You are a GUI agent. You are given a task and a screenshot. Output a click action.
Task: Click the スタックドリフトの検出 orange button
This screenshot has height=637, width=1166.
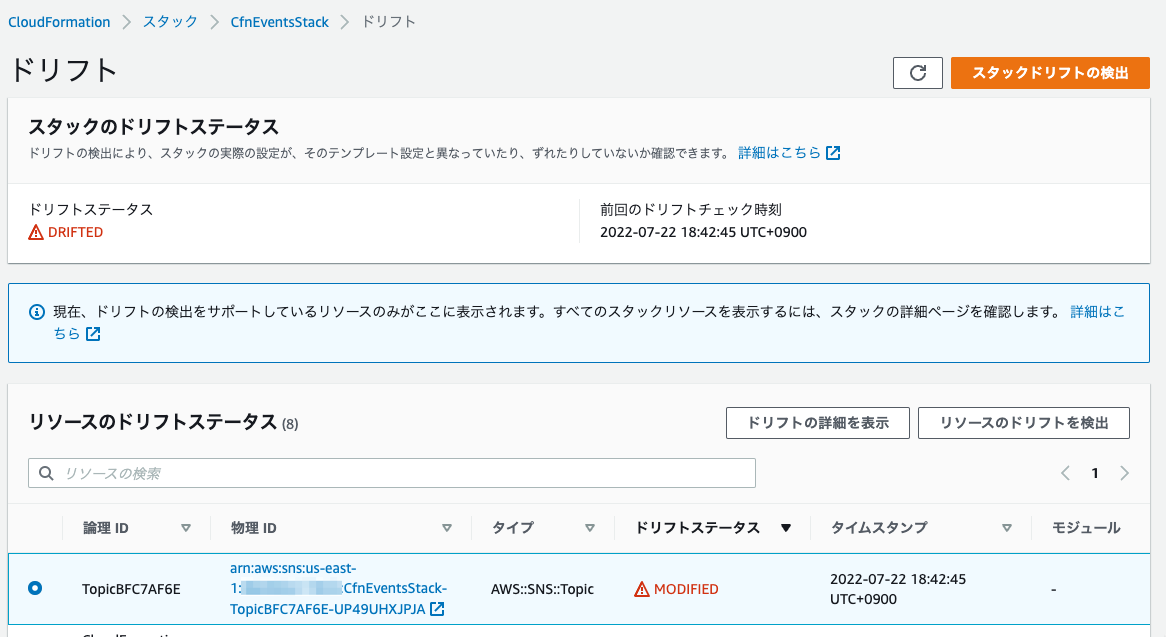tap(1050, 73)
